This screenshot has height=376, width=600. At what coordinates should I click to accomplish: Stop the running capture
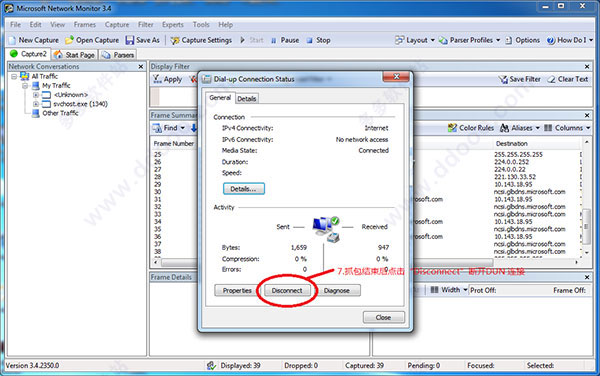pos(318,40)
